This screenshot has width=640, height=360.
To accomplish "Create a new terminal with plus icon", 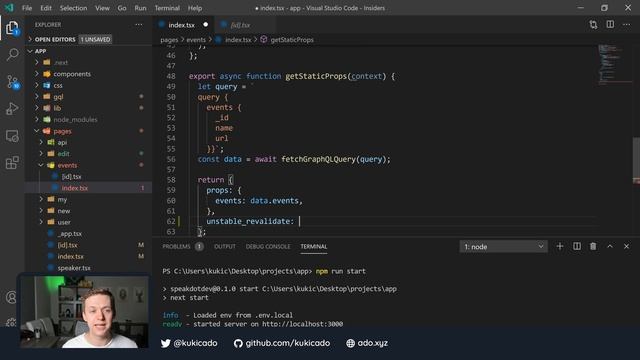I will pos(560,246).
